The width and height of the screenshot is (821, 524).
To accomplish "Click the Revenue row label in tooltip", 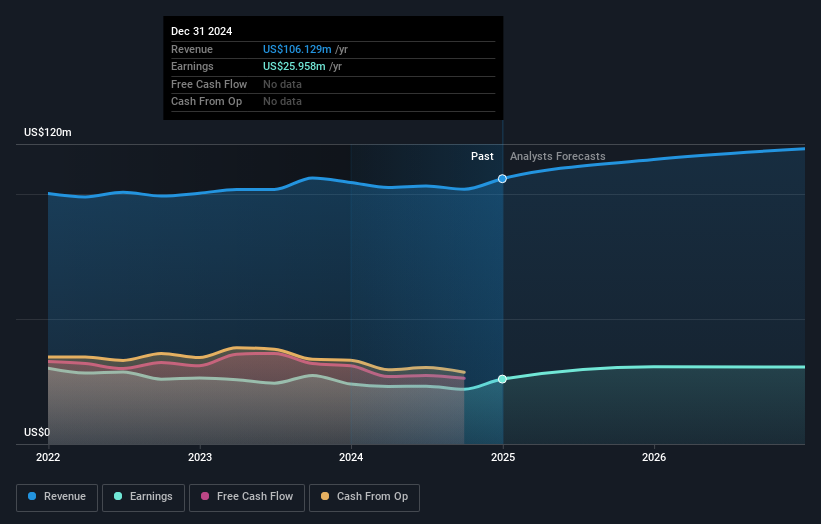I will point(192,49).
